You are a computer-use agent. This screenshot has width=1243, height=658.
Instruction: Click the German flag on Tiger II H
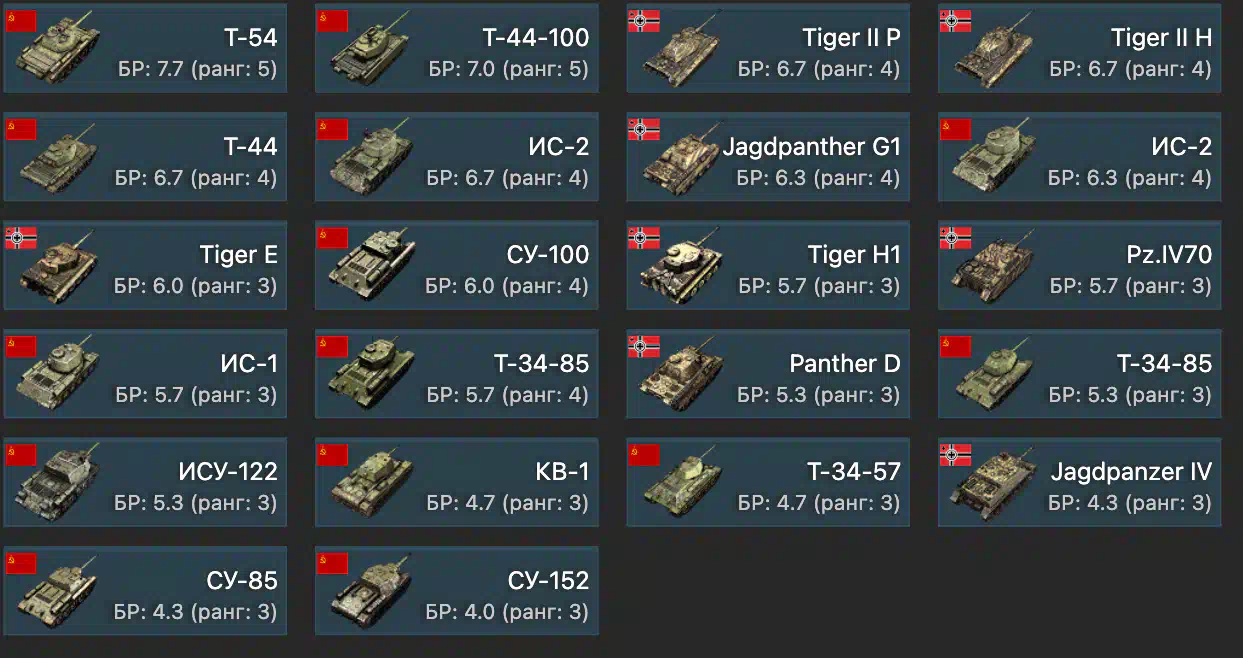coord(955,20)
